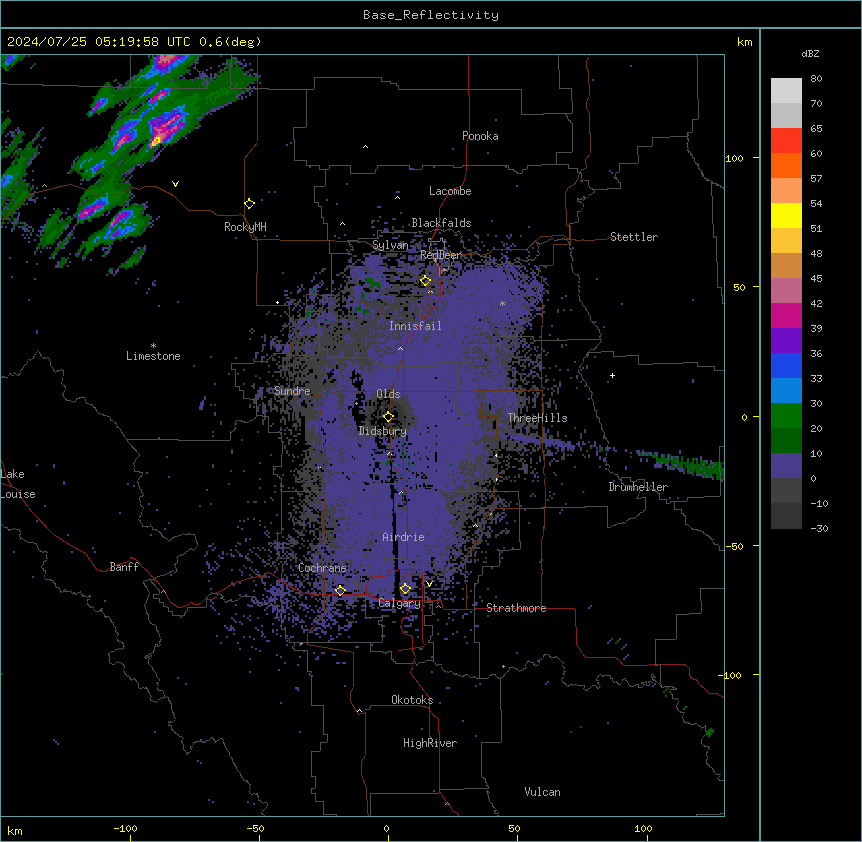Click the Strathmore town label
Image resolution: width=862 pixels, height=842 pixels.
click(x=516, y=608)
